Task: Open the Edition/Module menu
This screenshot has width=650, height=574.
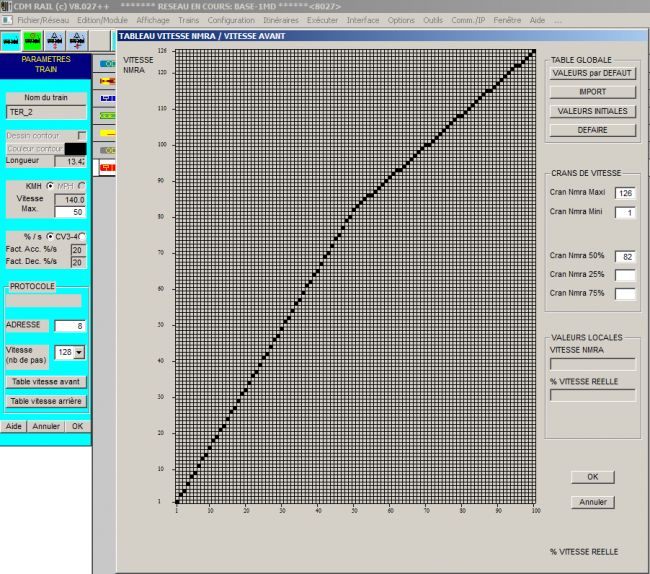Action: (x=102, y=20)
